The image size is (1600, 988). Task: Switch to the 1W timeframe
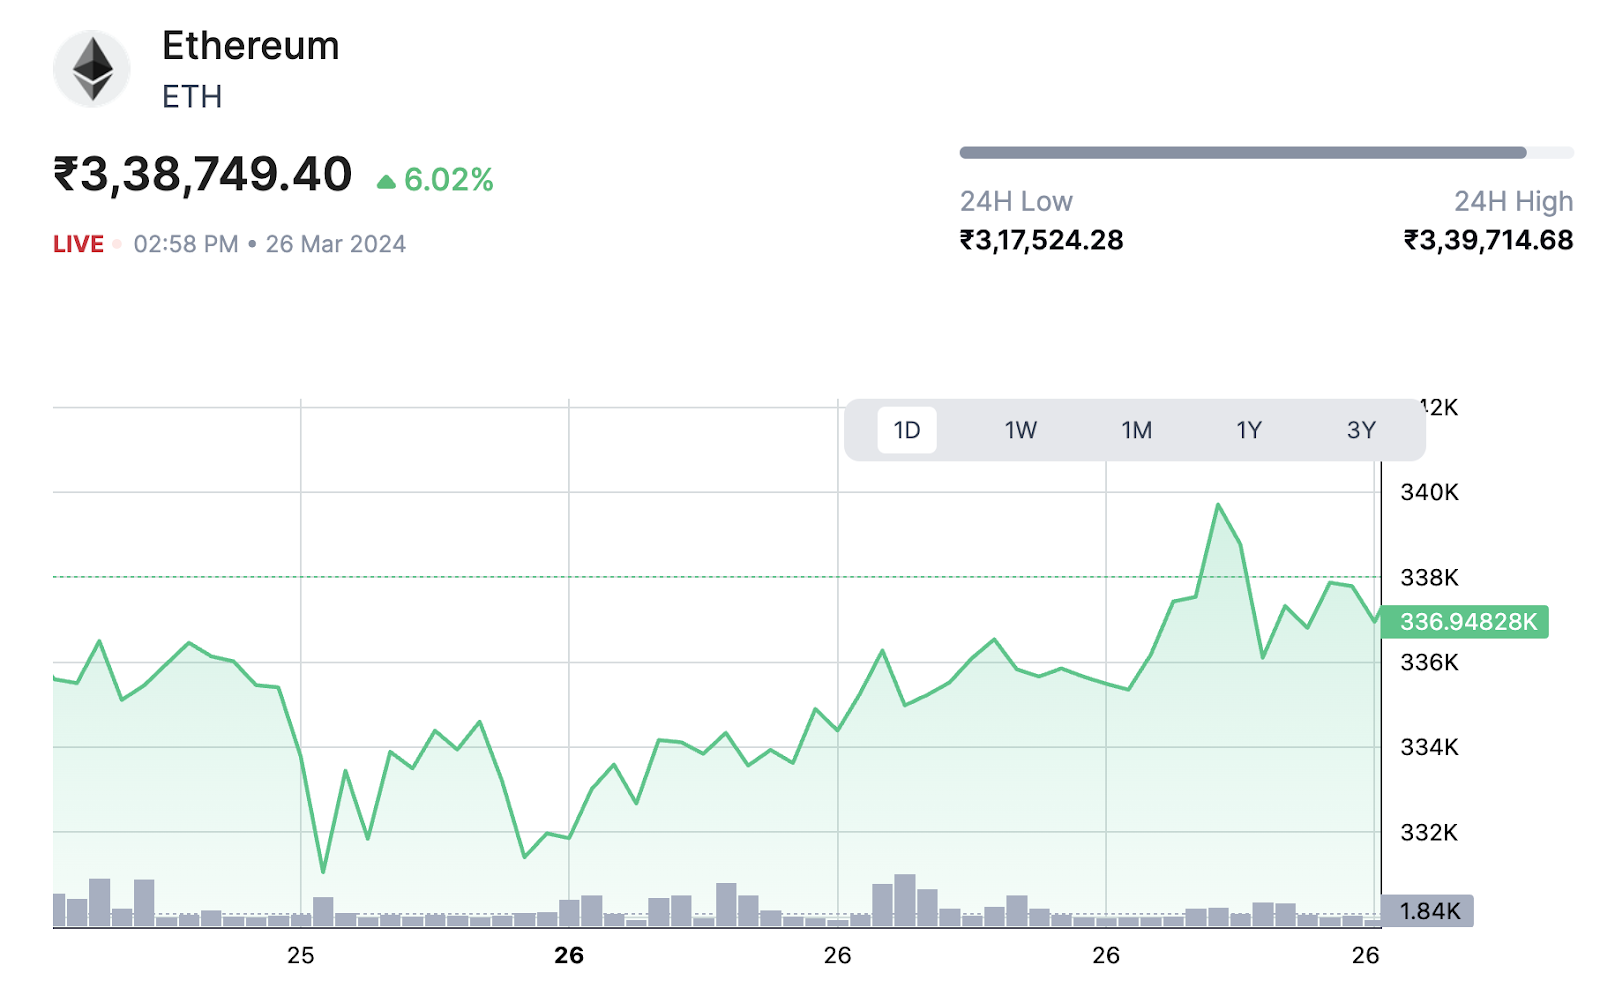[x=1021, y=430]
